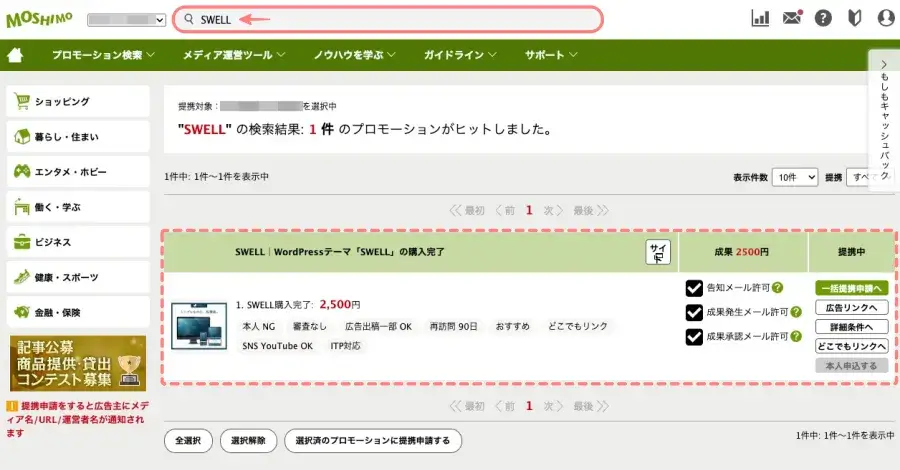
Task: Open the mail notifications icon
Action: [x=792, y=18]
